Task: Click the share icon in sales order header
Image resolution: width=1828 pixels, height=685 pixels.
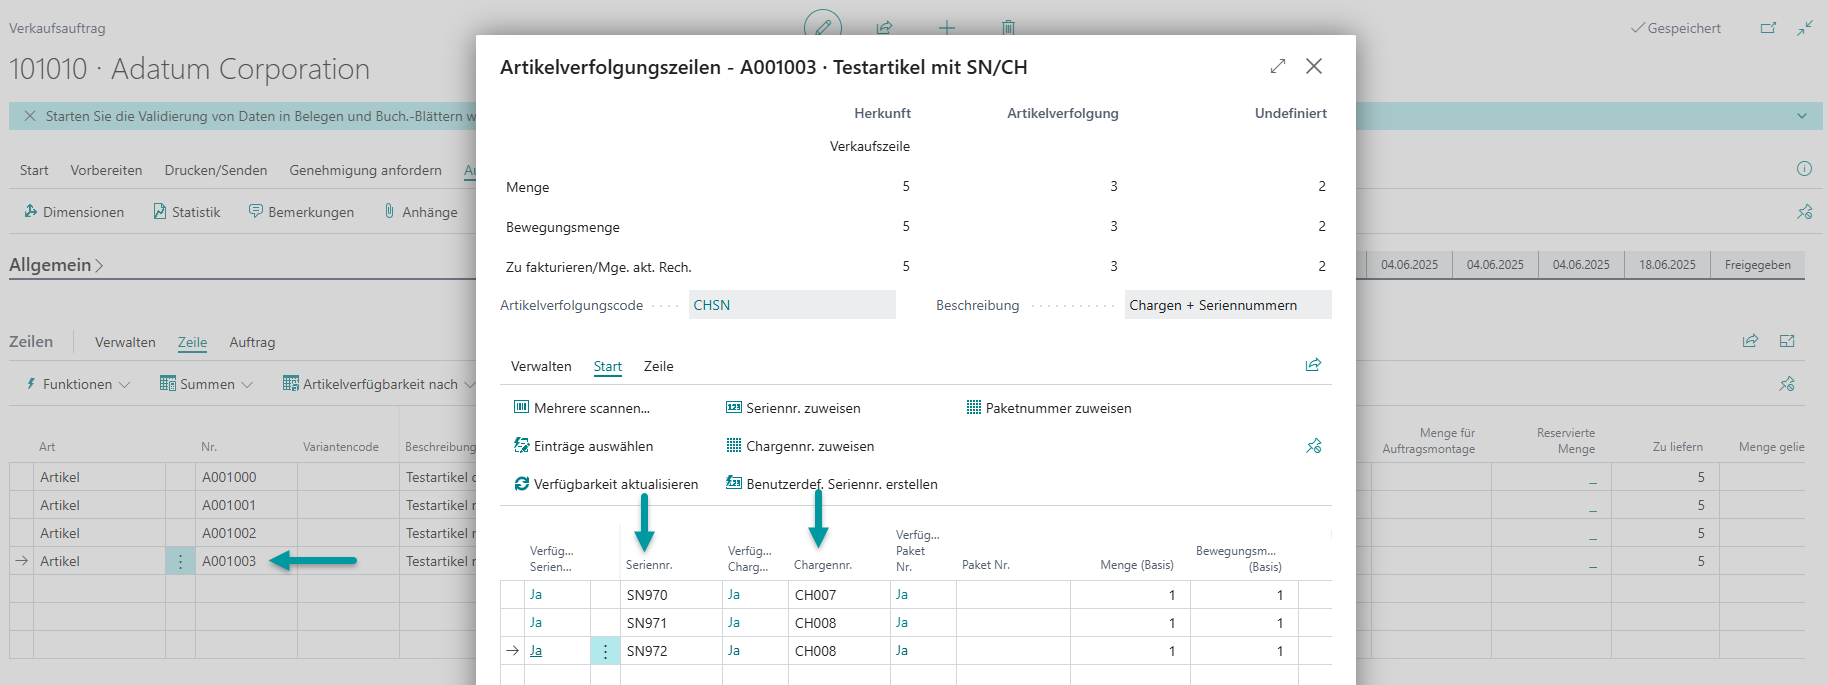Action: 885,28
